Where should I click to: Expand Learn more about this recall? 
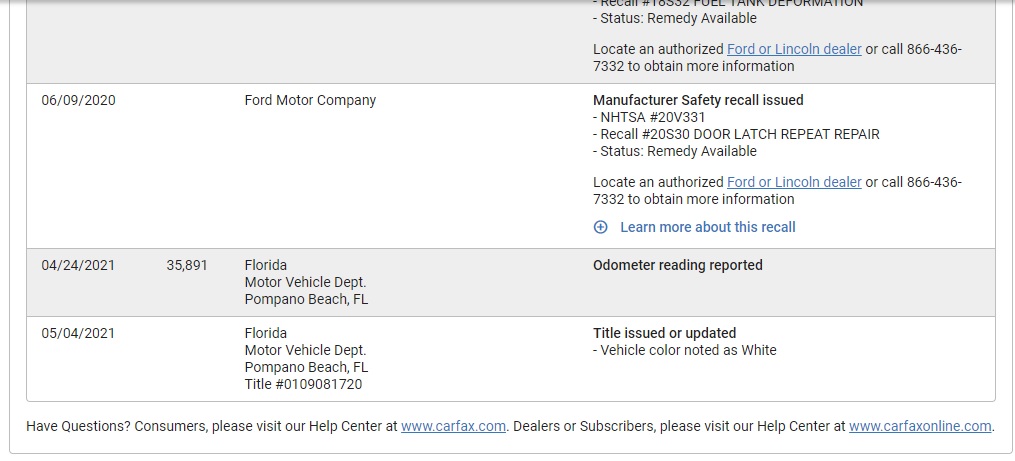[708, 227]
